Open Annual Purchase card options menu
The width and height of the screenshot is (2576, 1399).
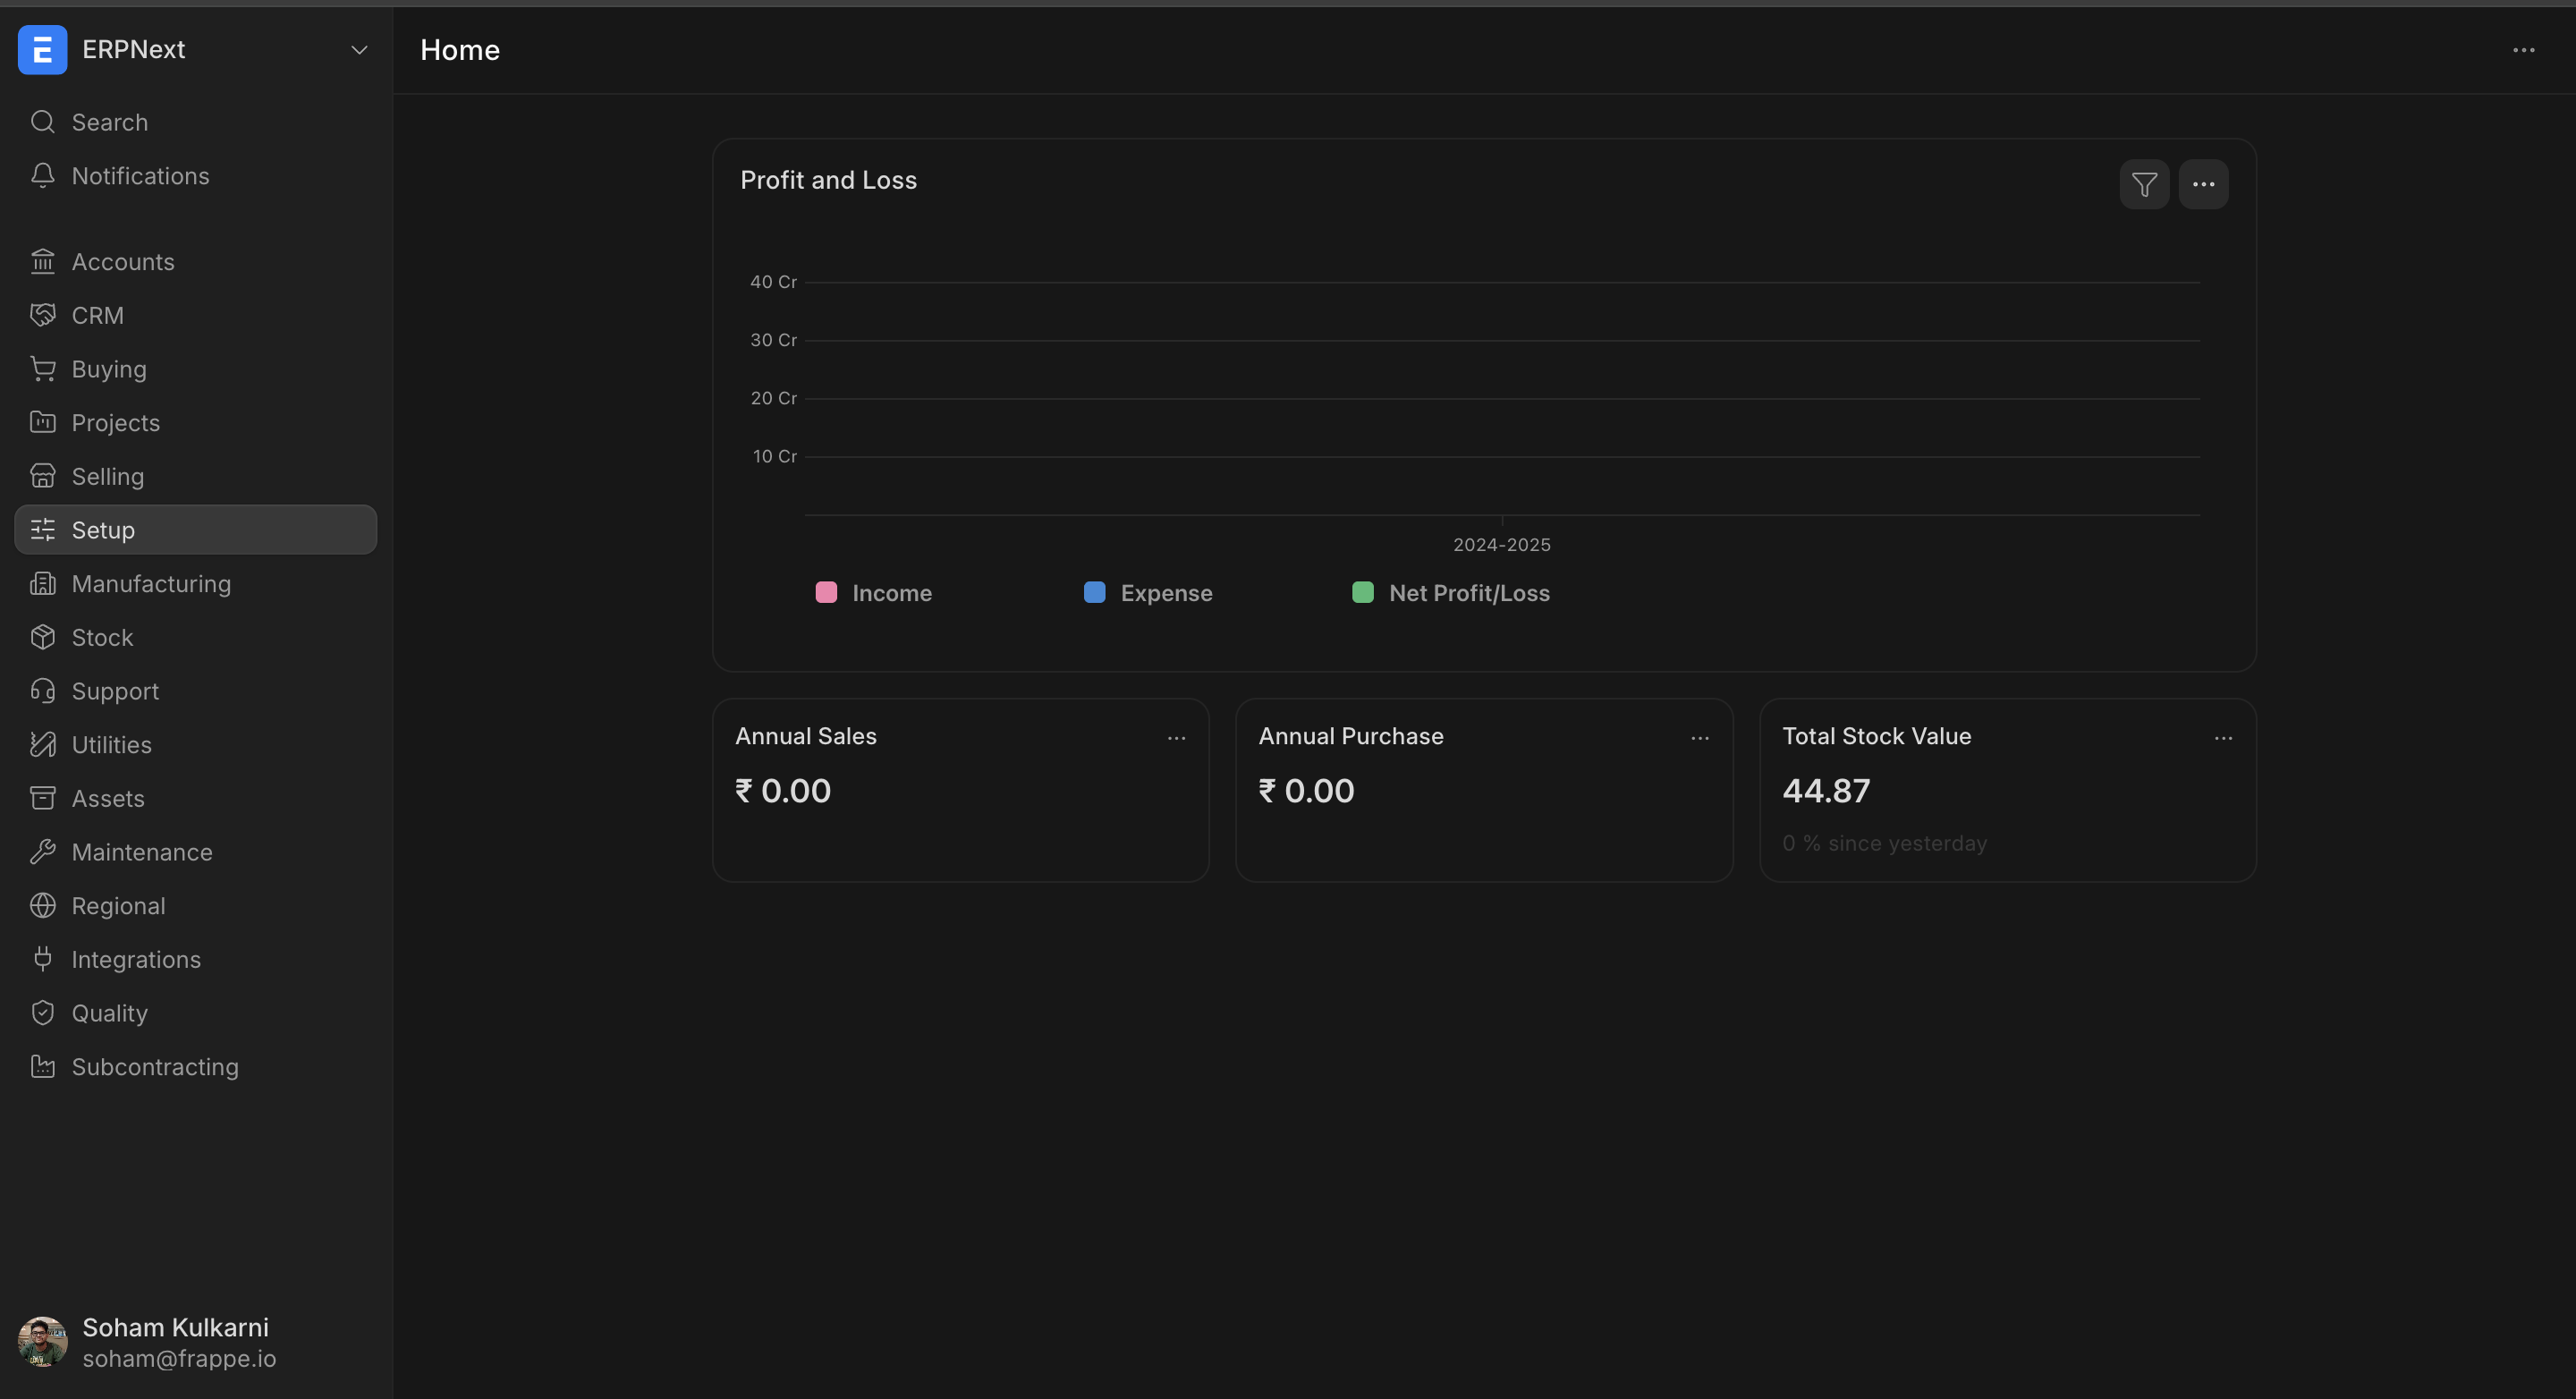point(1699,738)
